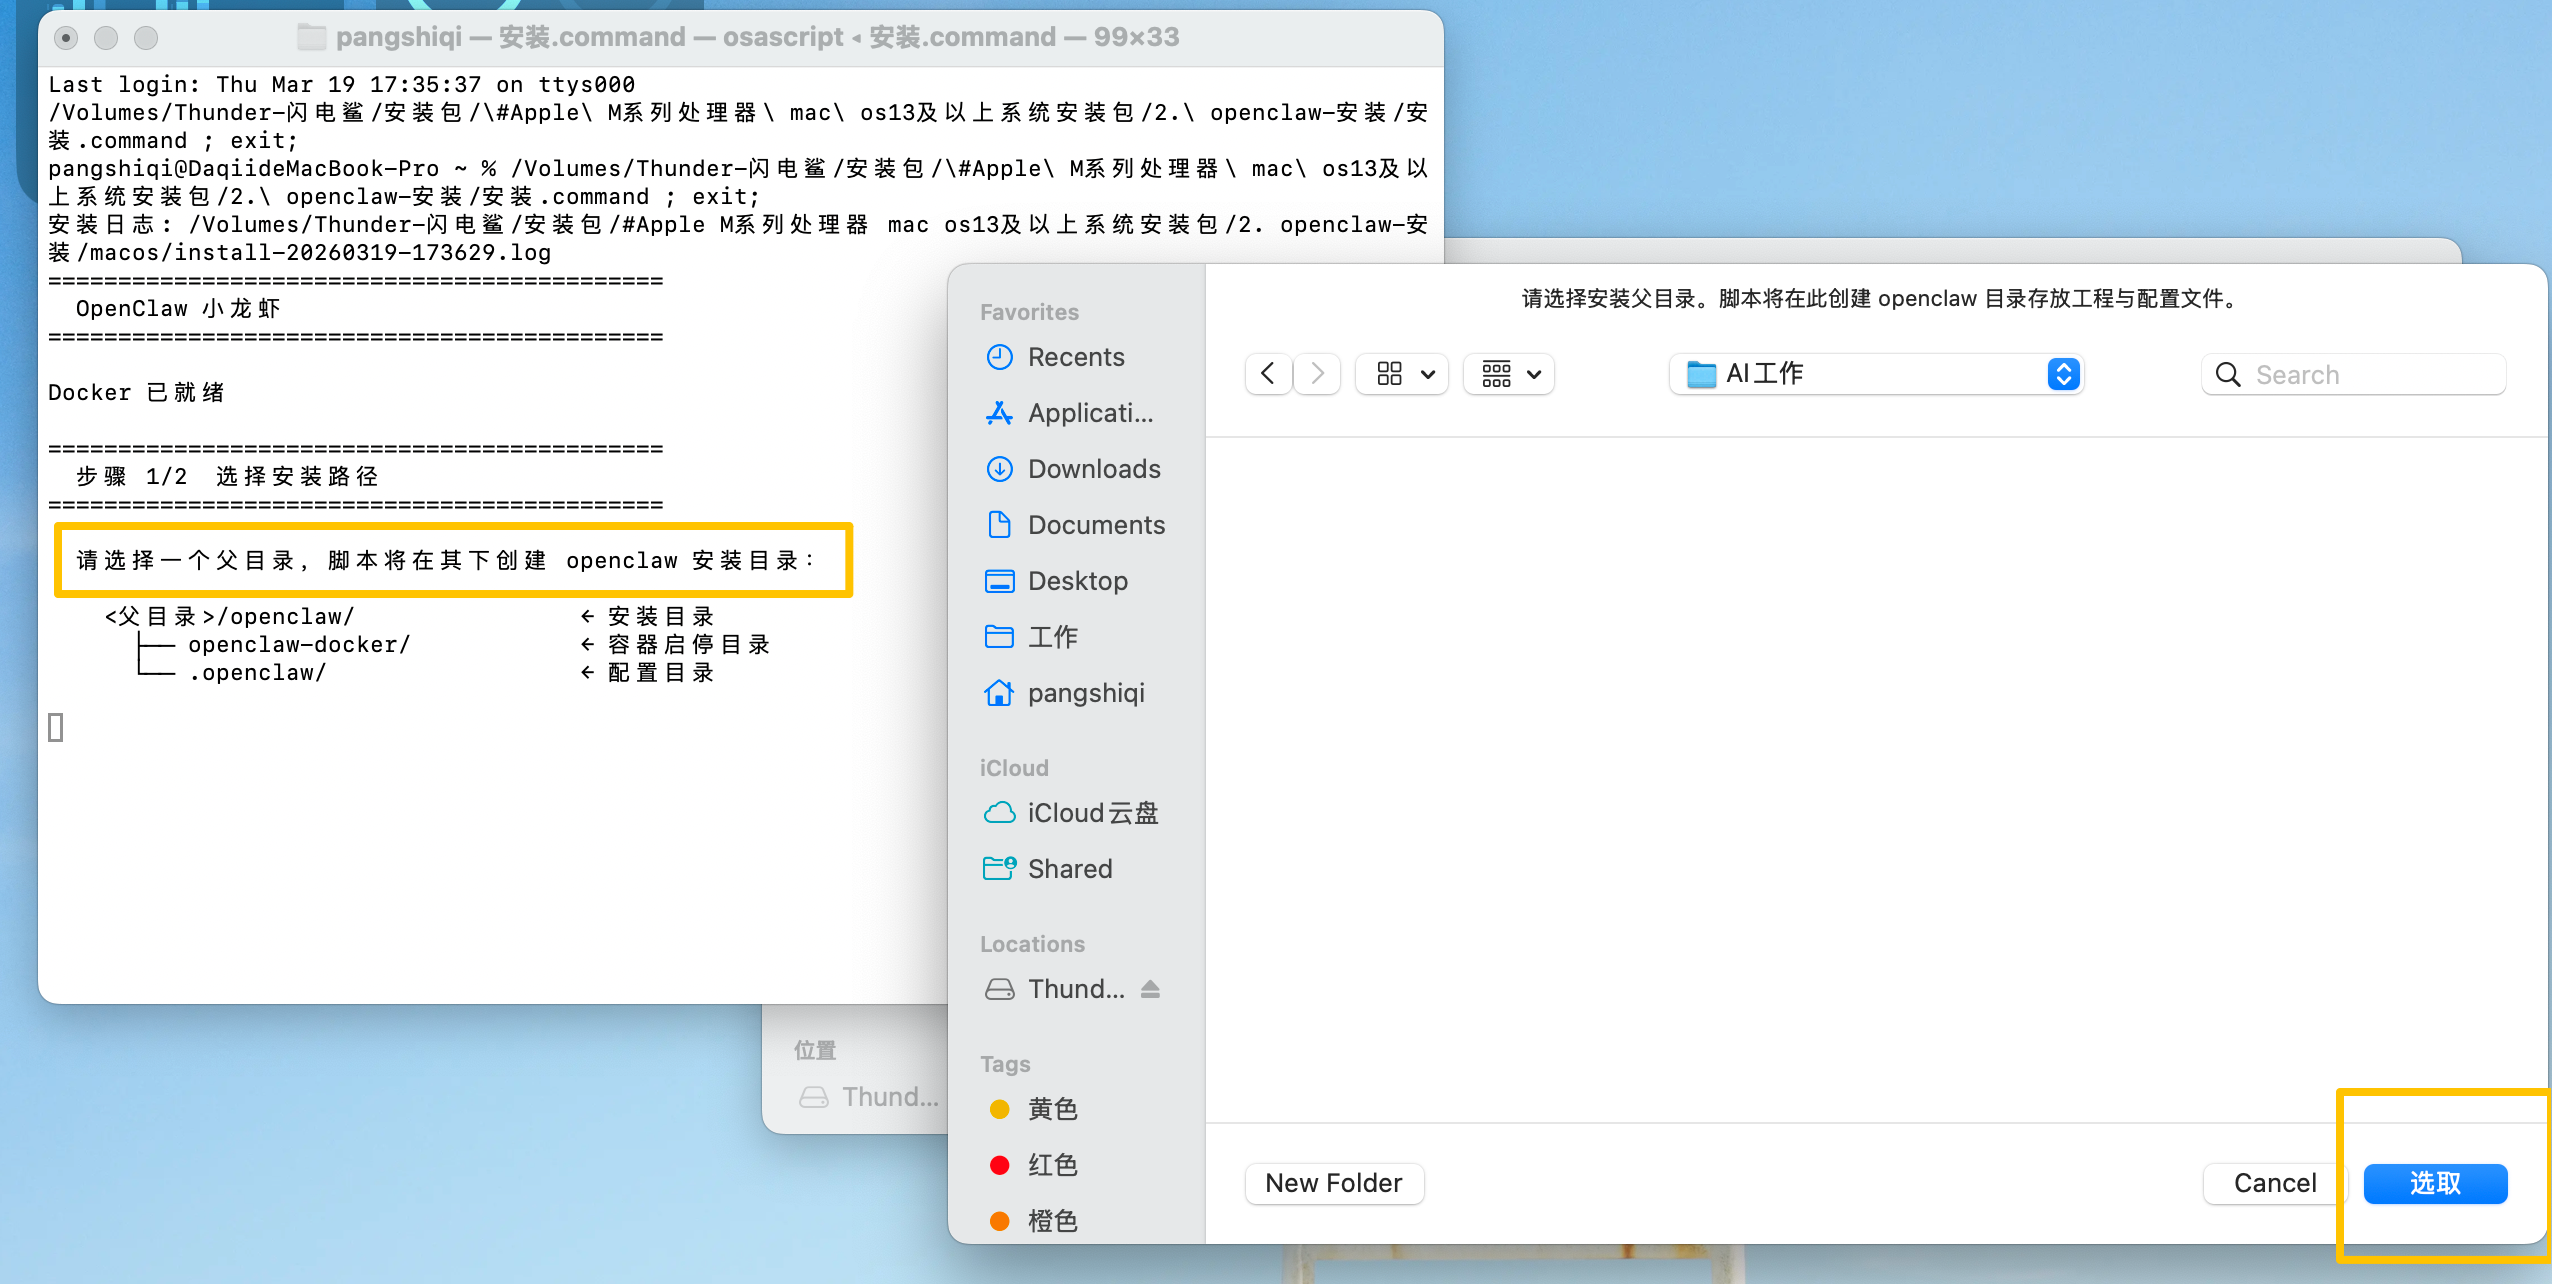2552x1284 pixels.
Task: Open iCloud云盘 in the sidebar
Action: pyautogui.click(x=1091, y=813)
